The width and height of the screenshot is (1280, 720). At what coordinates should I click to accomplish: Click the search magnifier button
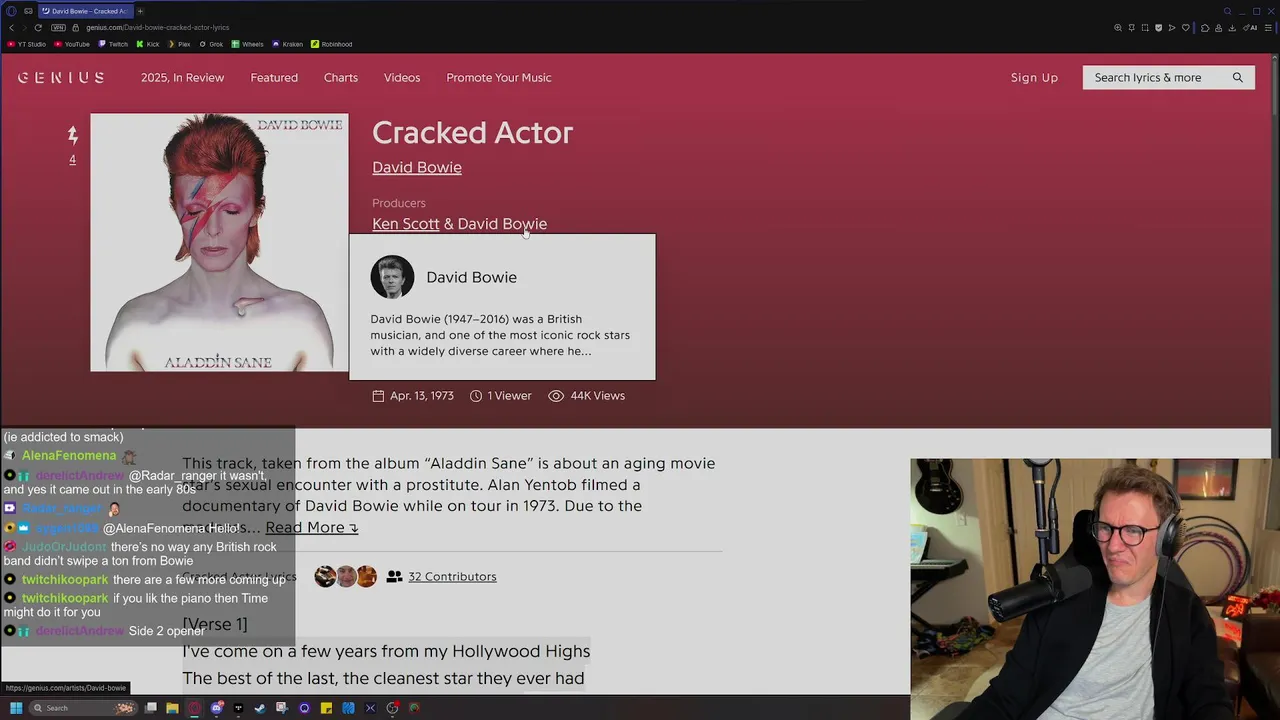coord(1238,77)
